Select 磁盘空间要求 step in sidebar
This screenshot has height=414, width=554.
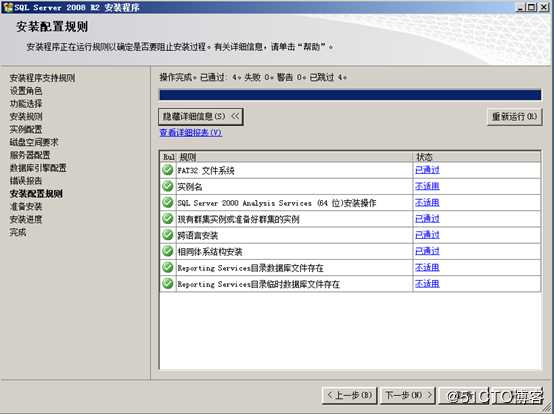tap(34, 142)
